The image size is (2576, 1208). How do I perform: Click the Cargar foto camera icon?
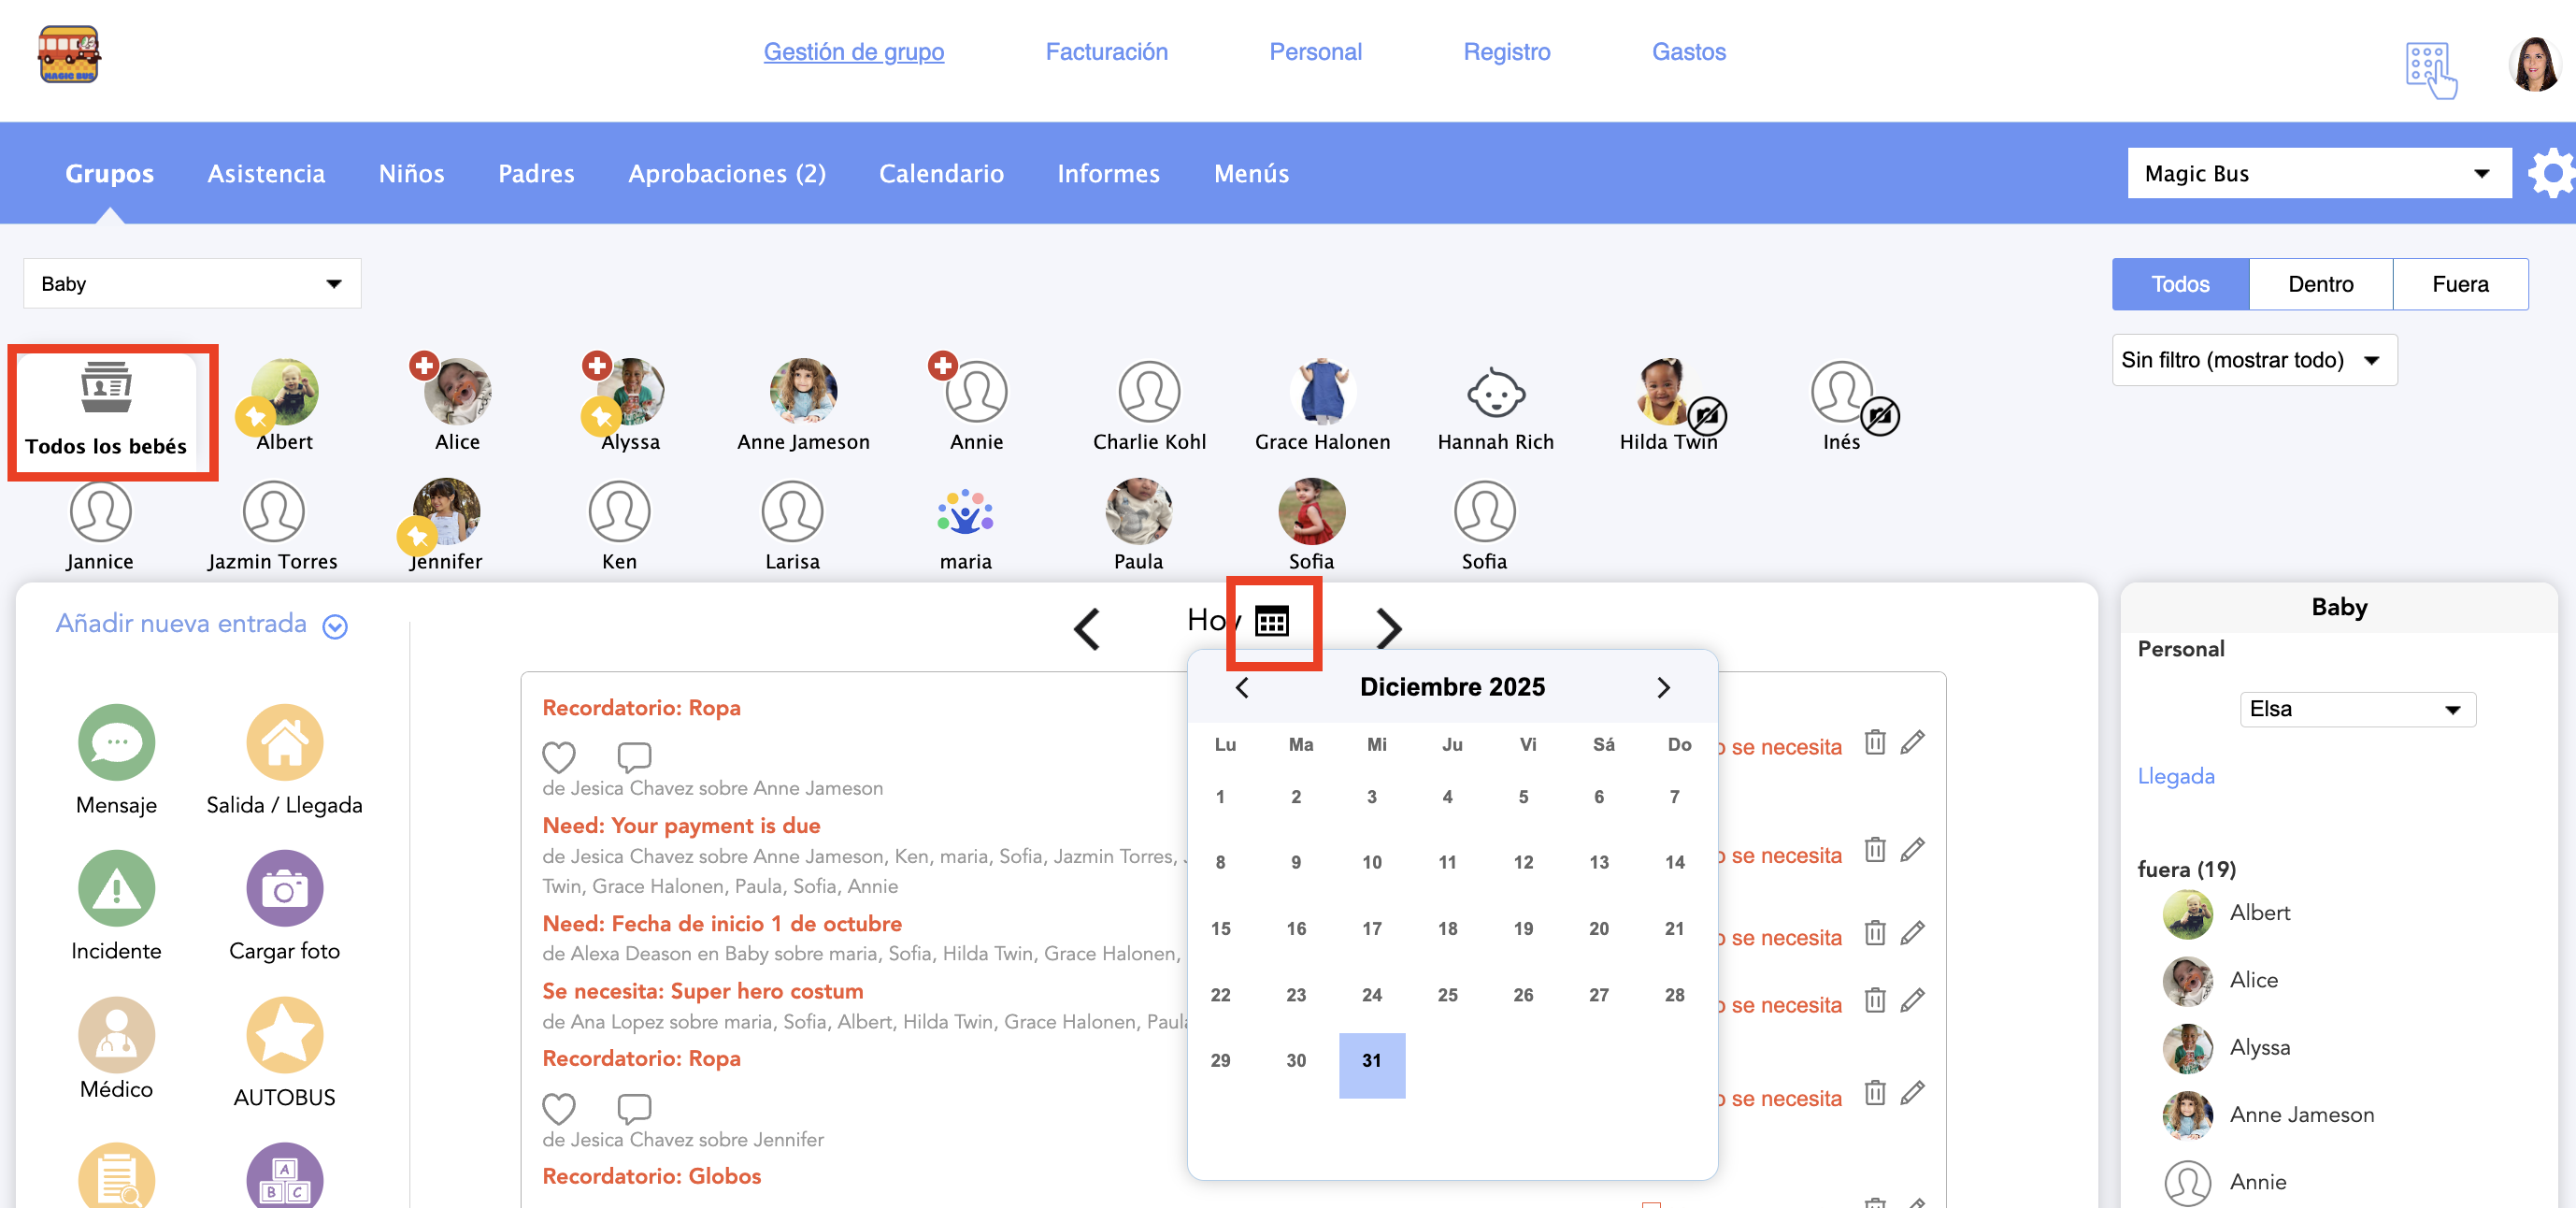[284, 888]
